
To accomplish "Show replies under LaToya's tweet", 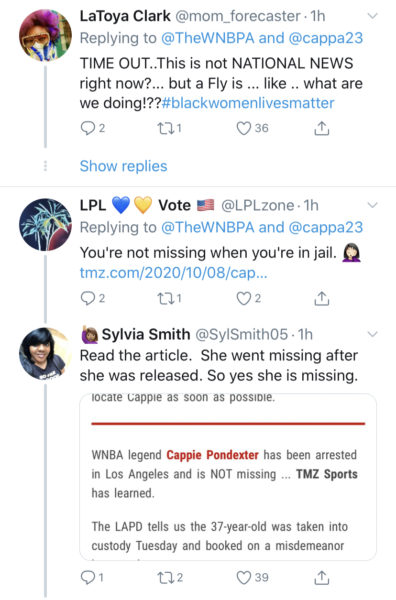I will click(x=123, y=166).
